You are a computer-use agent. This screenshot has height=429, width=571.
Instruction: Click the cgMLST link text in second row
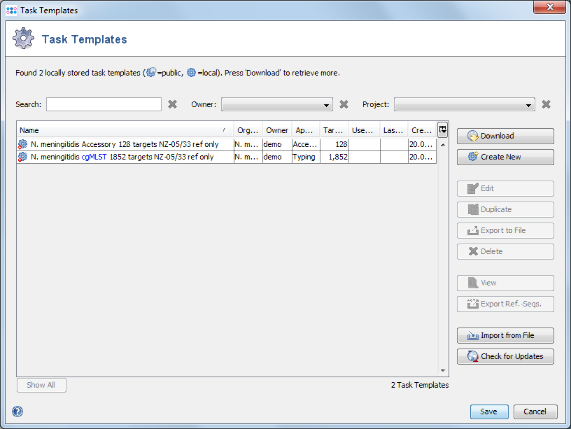[94, 157]
